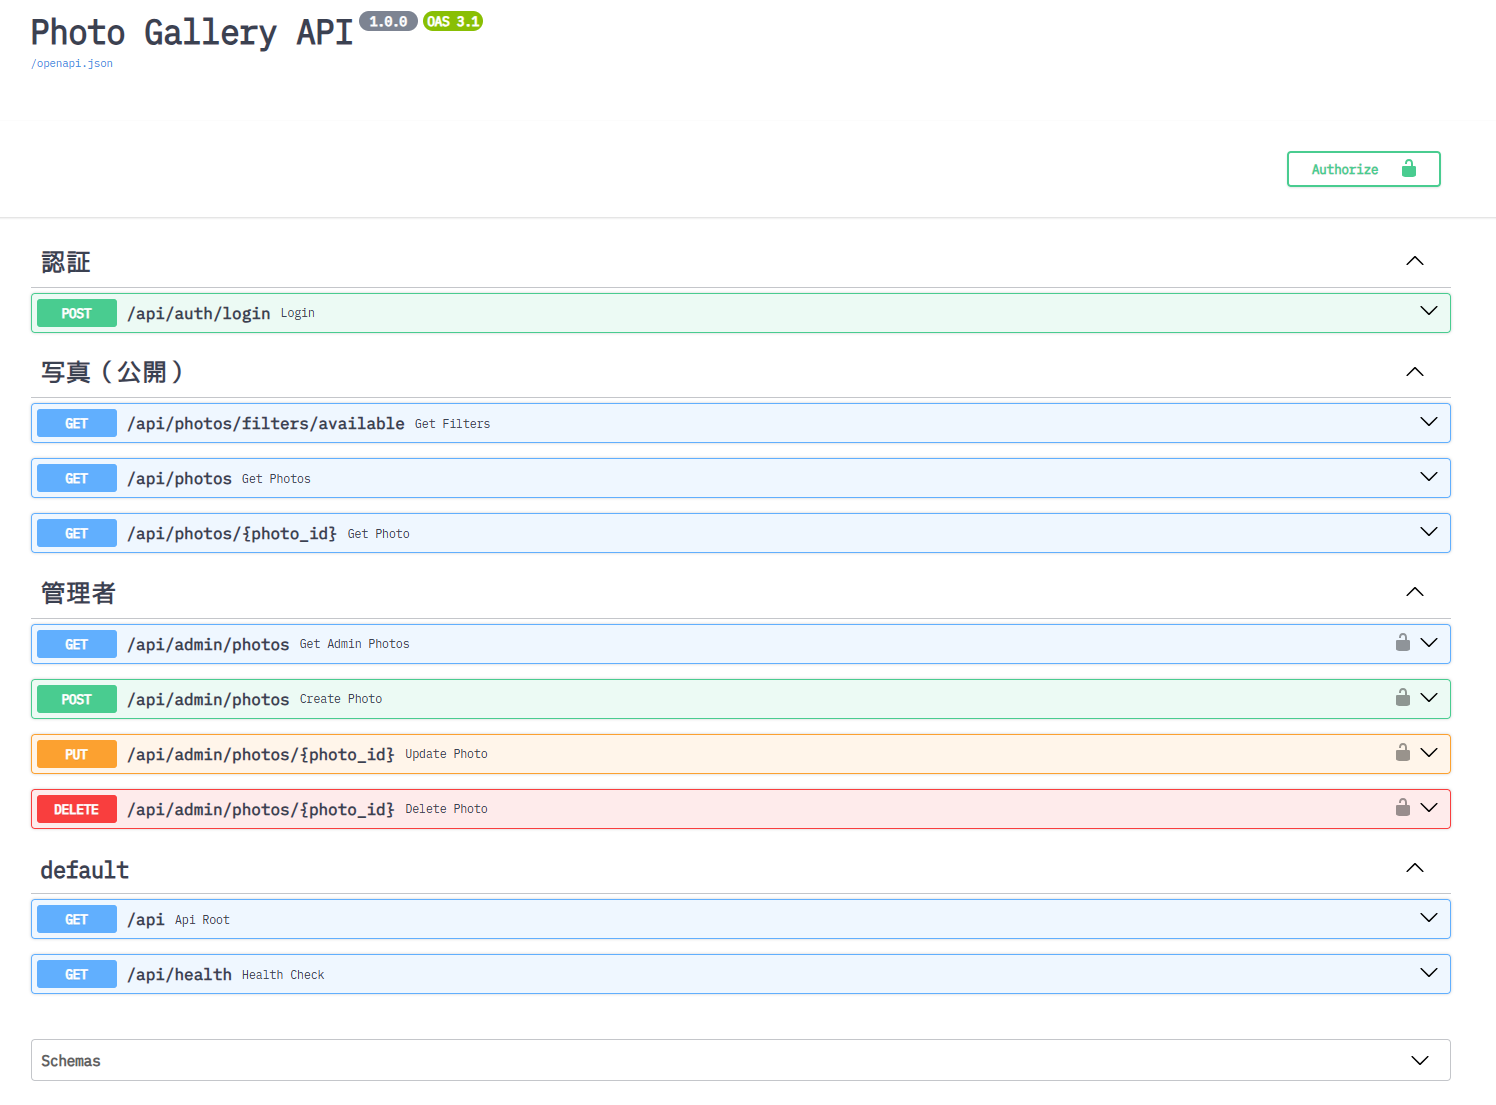The image size is (1496, 1105).
Task: Click lock icon on DELETE Delete Photo row
Action: tap(1402, 808)
